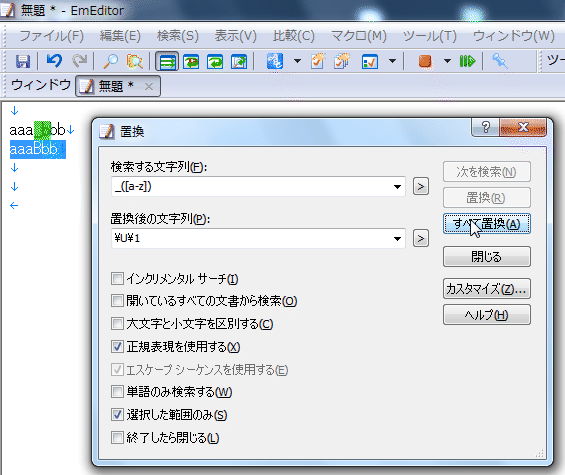The width and height of the screenshot is (565, 475).
Task: Open dropdown arrow next to checkmark window icon
Action: click(392, 61)
